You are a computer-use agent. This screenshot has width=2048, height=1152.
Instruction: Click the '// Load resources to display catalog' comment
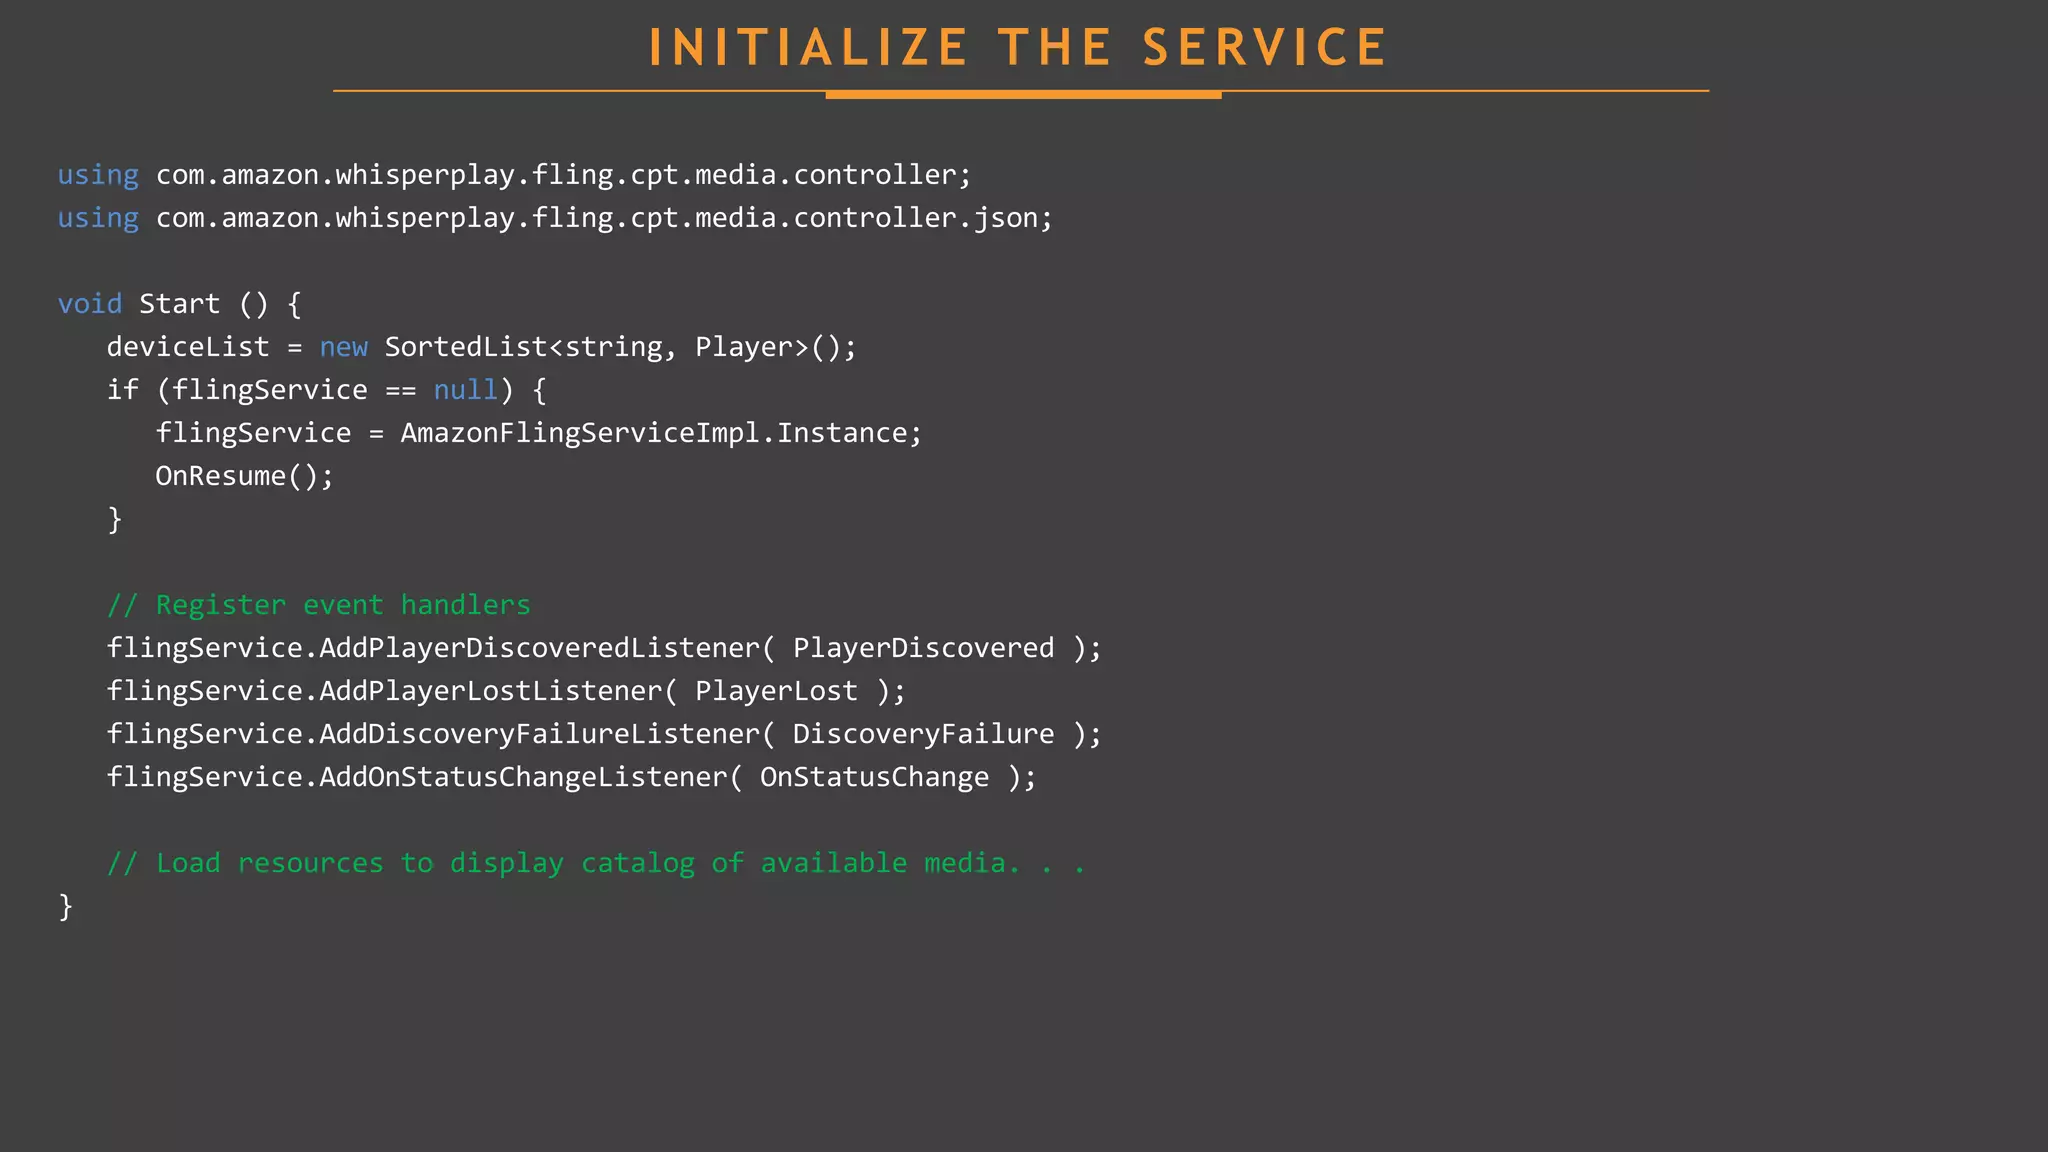click(x=595, y=863)
